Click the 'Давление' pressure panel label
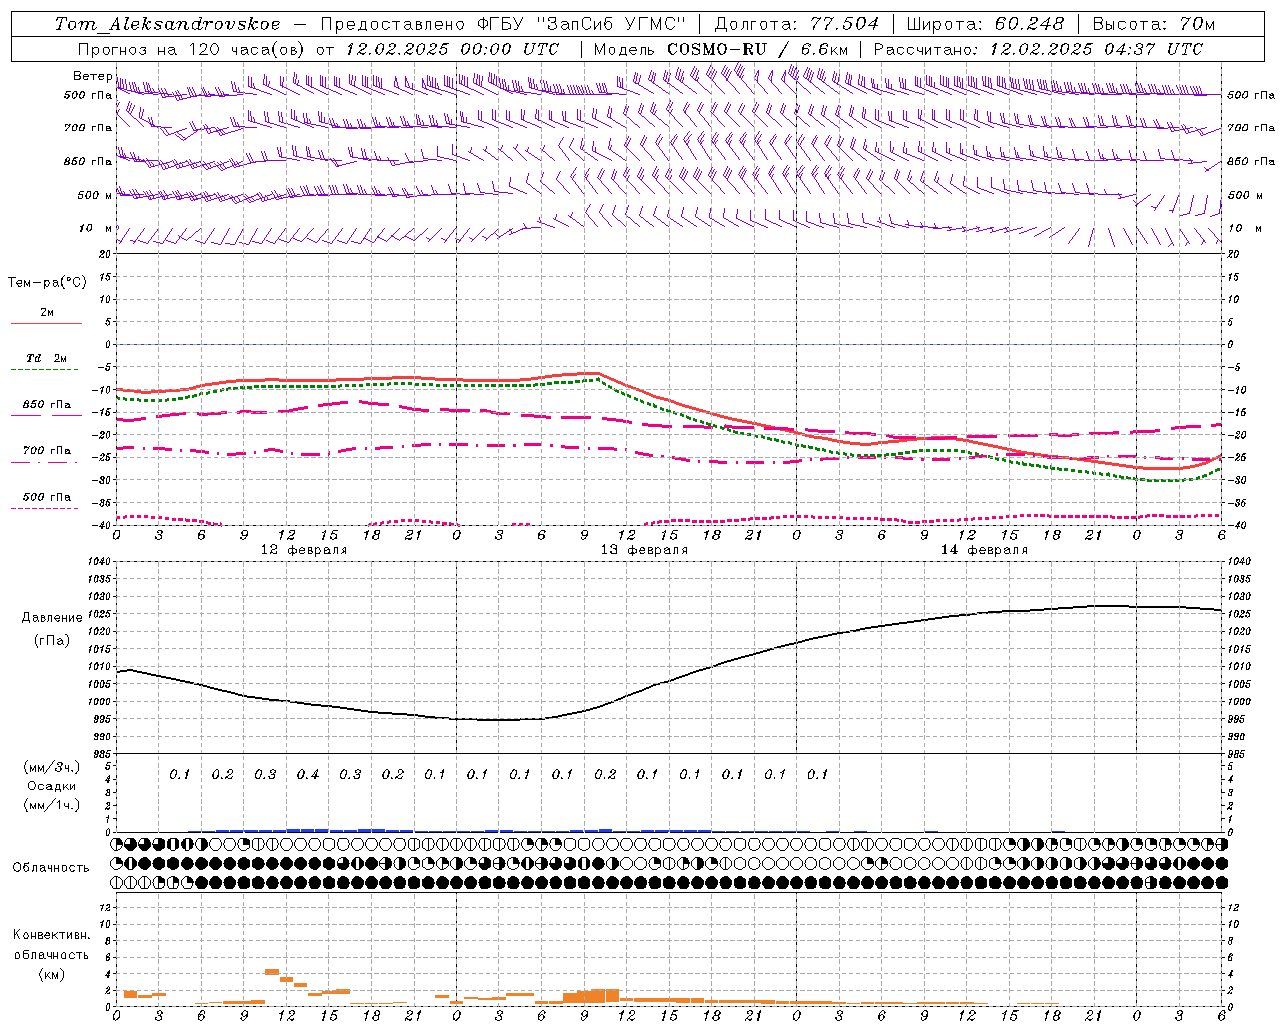 pyautogui.click(x=52, y=618)
